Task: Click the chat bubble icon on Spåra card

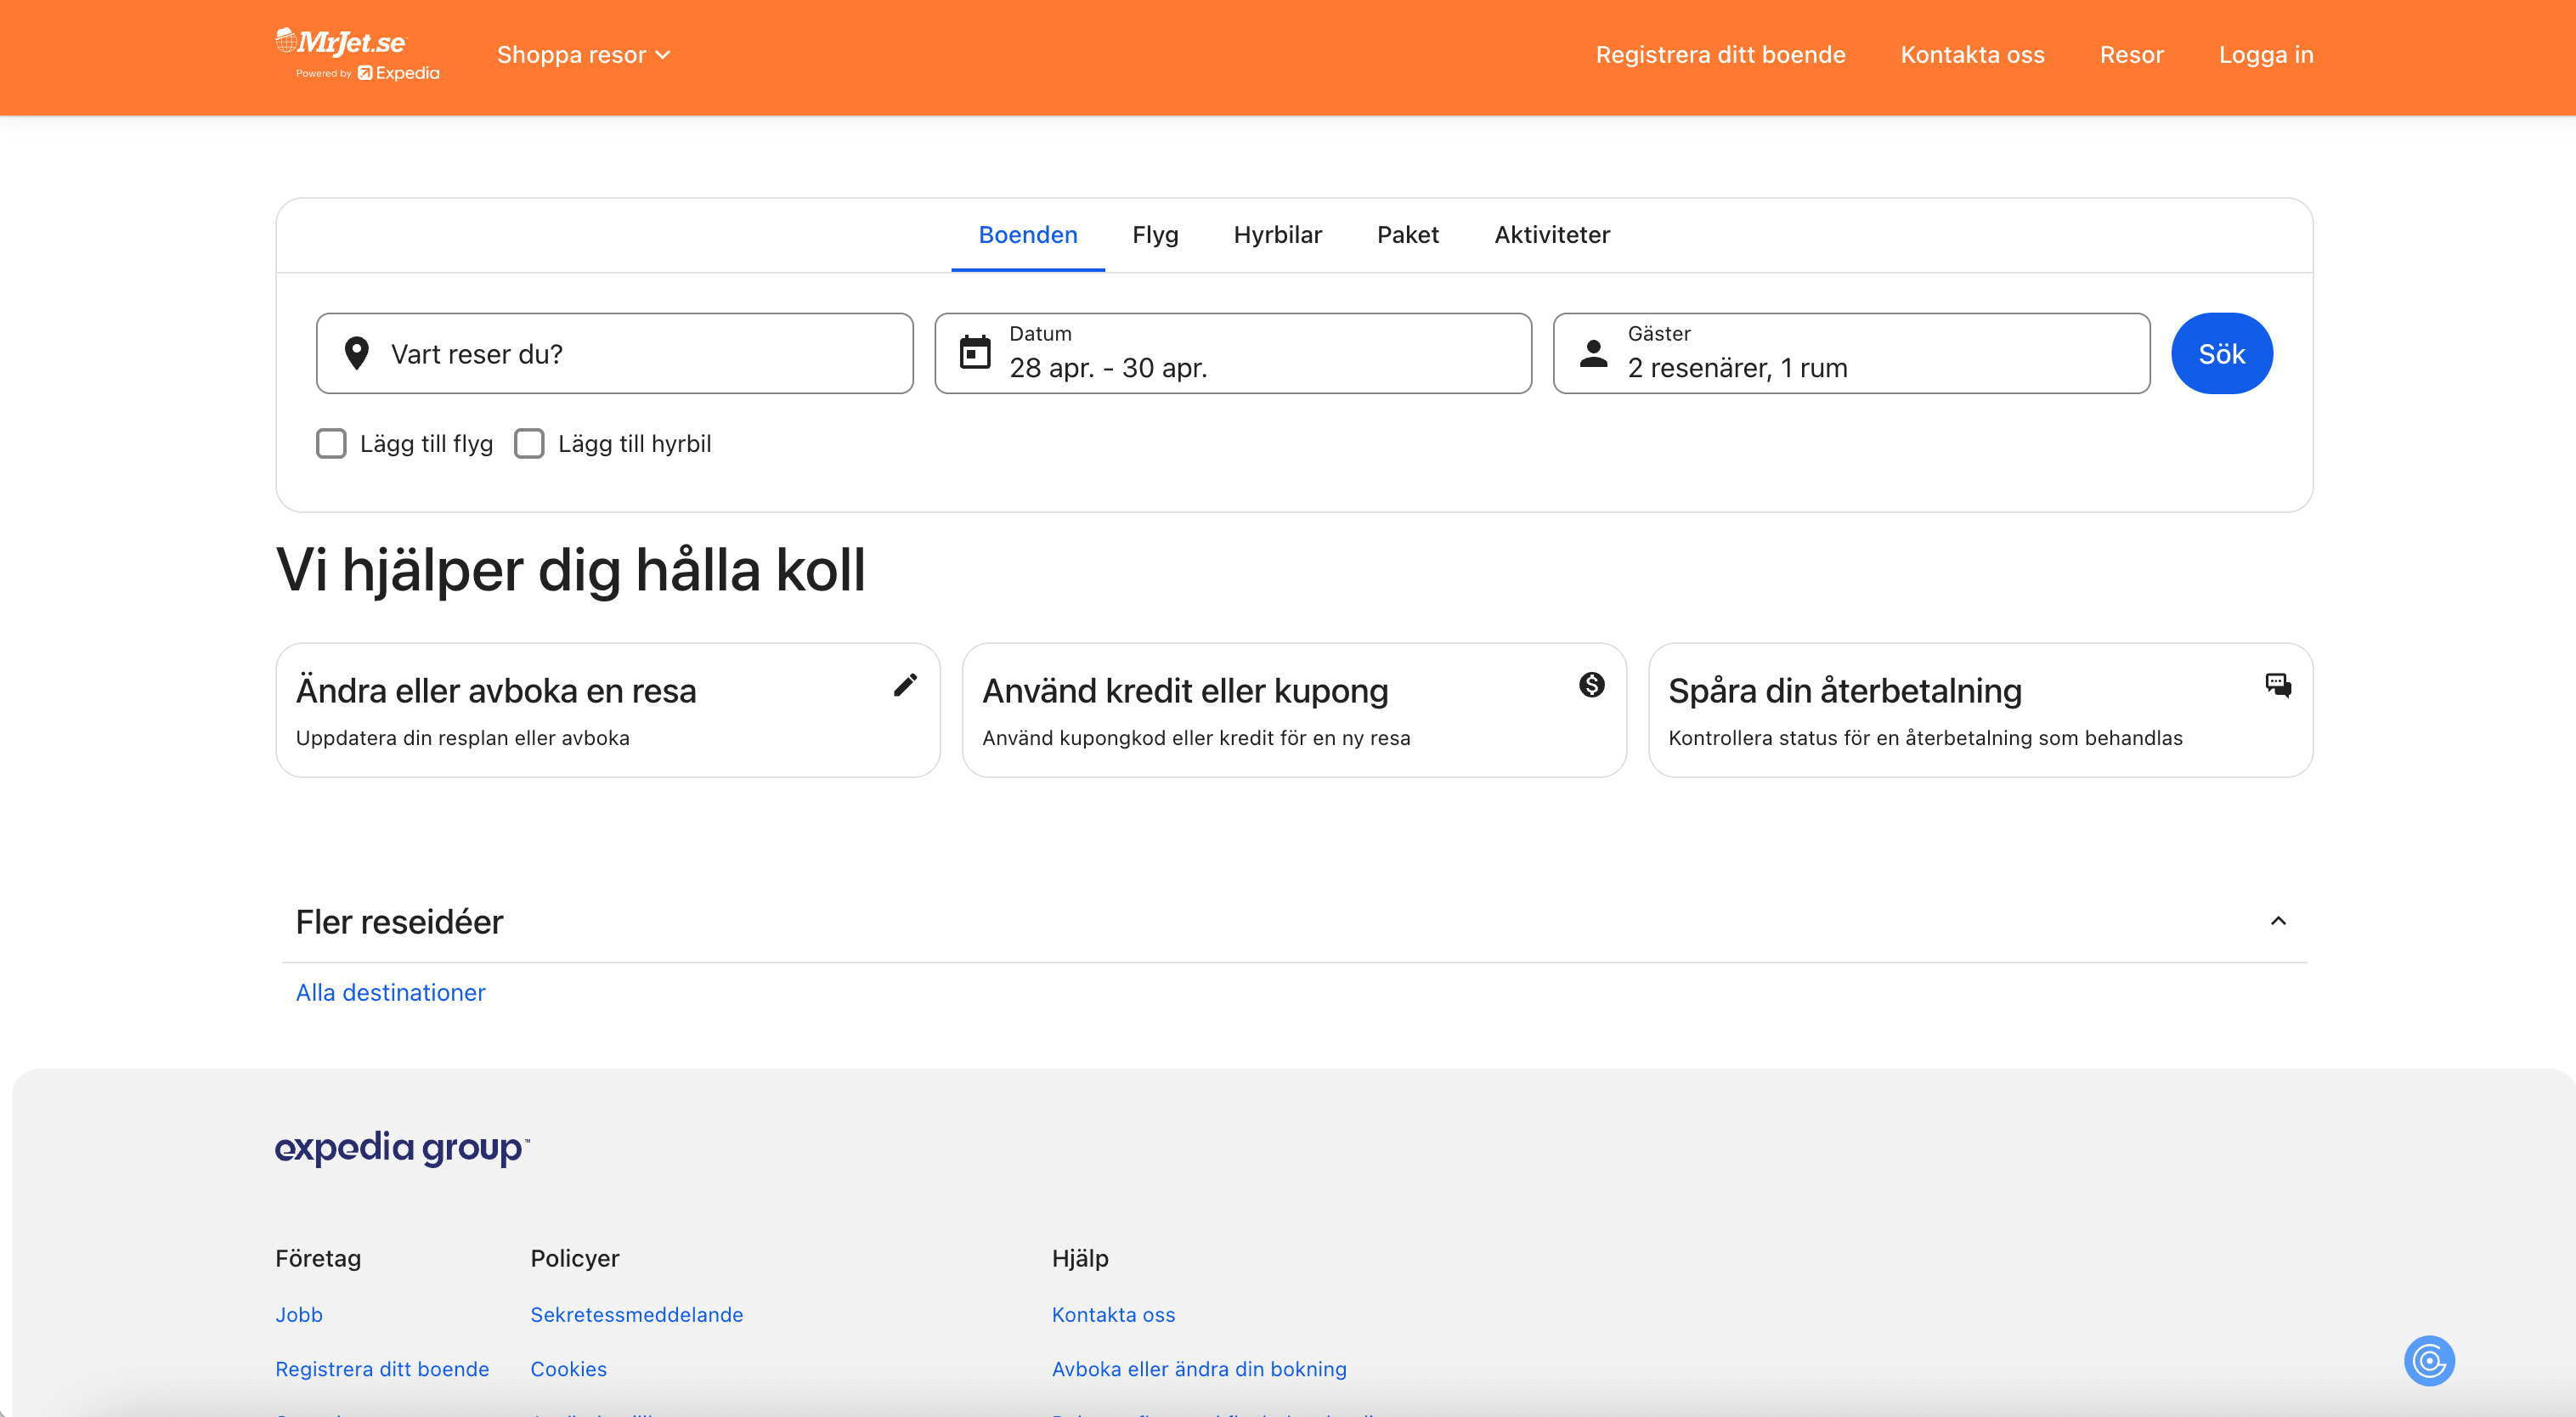Action: pyautogui.click(x=2278, y=685)
